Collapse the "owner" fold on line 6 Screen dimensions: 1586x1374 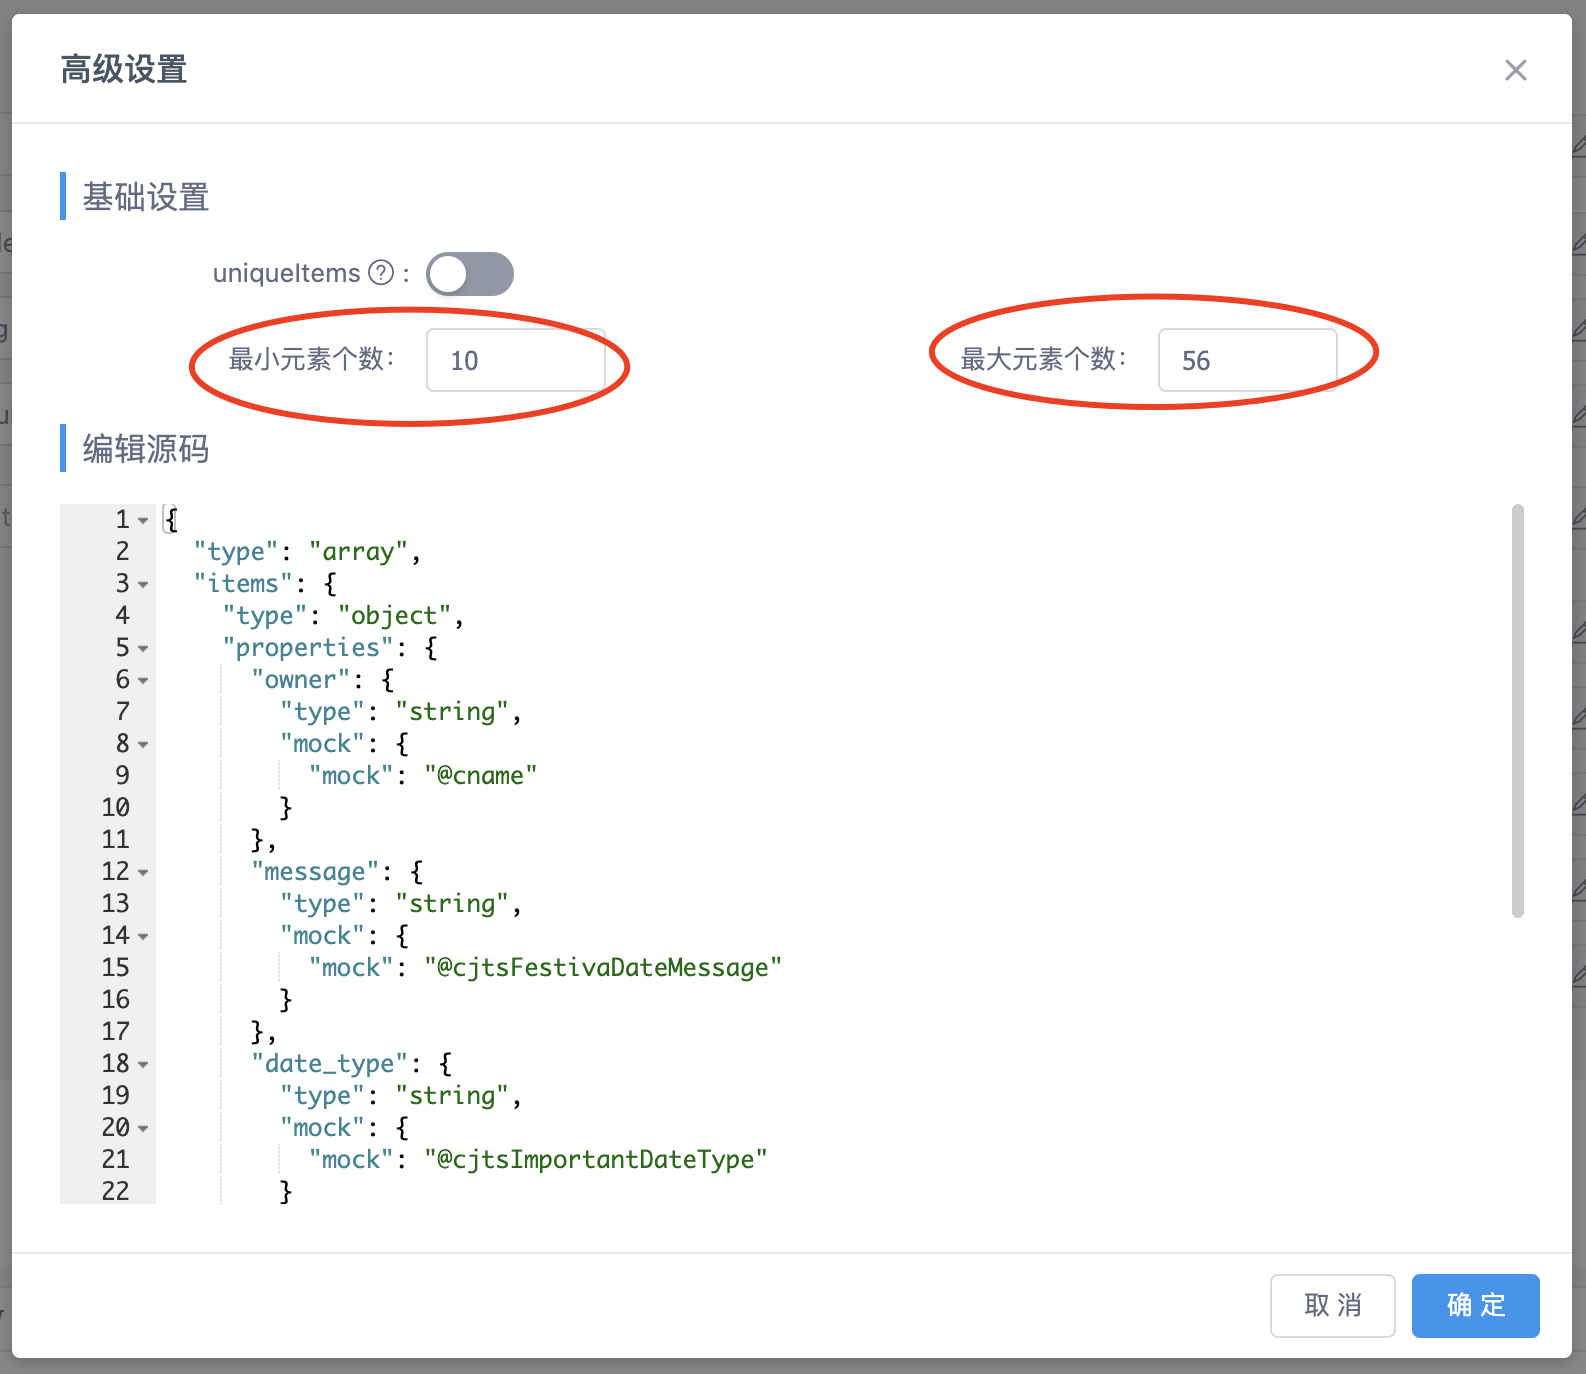click(x=143, y=680)
